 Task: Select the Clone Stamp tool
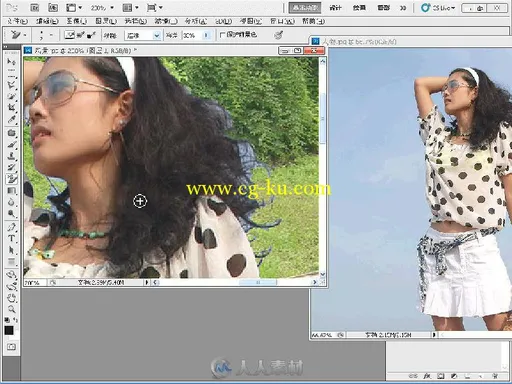click(x=11, y=156)
